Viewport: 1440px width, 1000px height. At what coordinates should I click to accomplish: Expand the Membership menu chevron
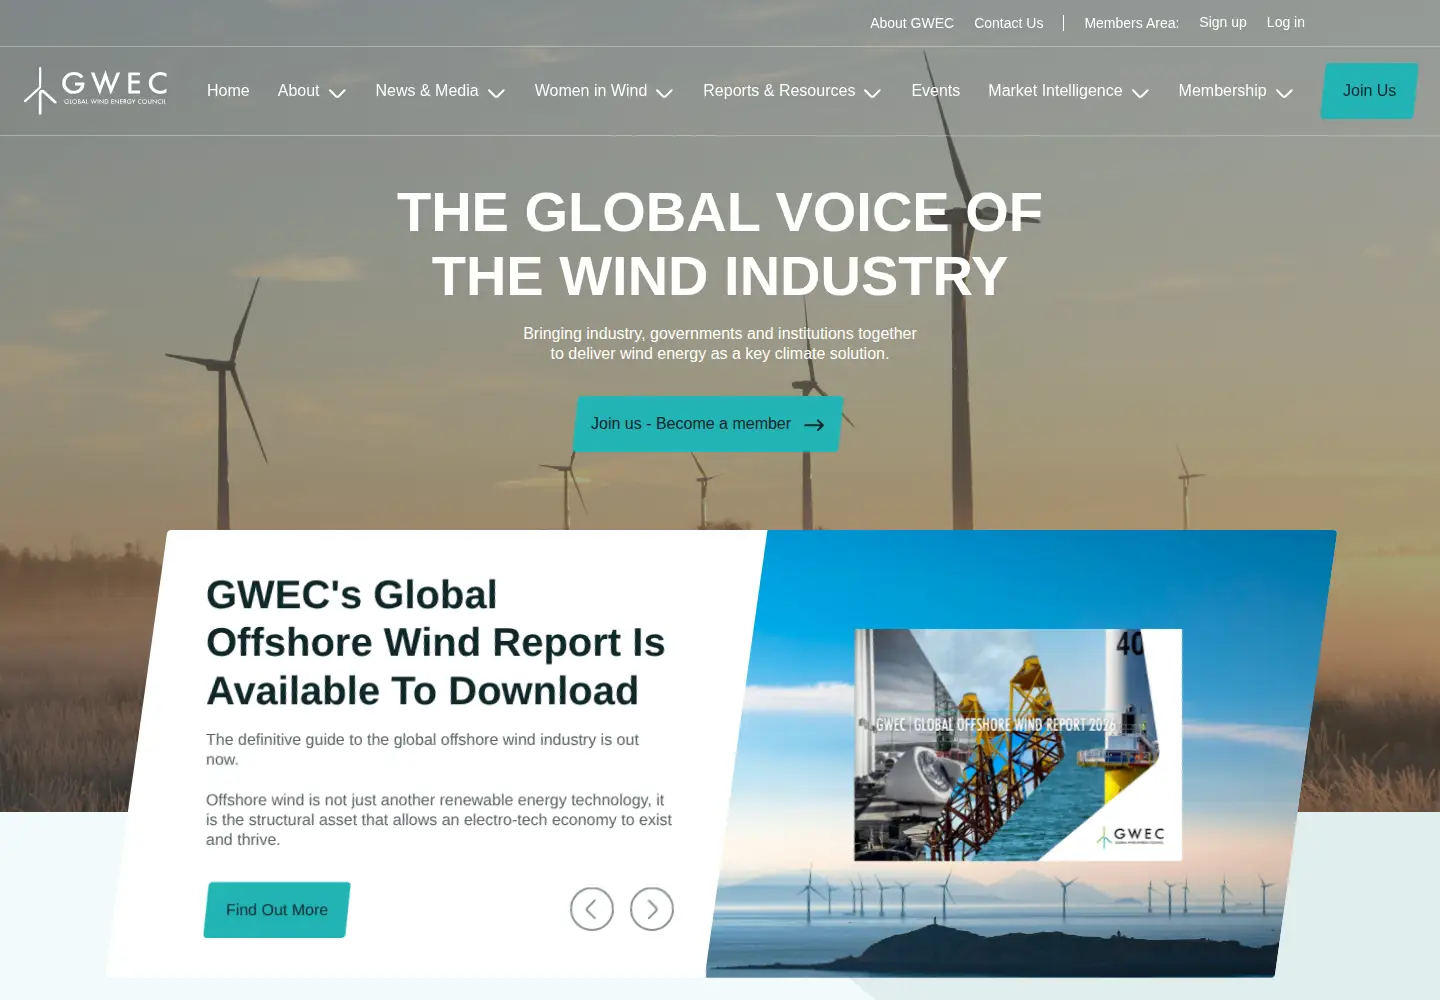pyautogui.click(x=1285, y=93)
